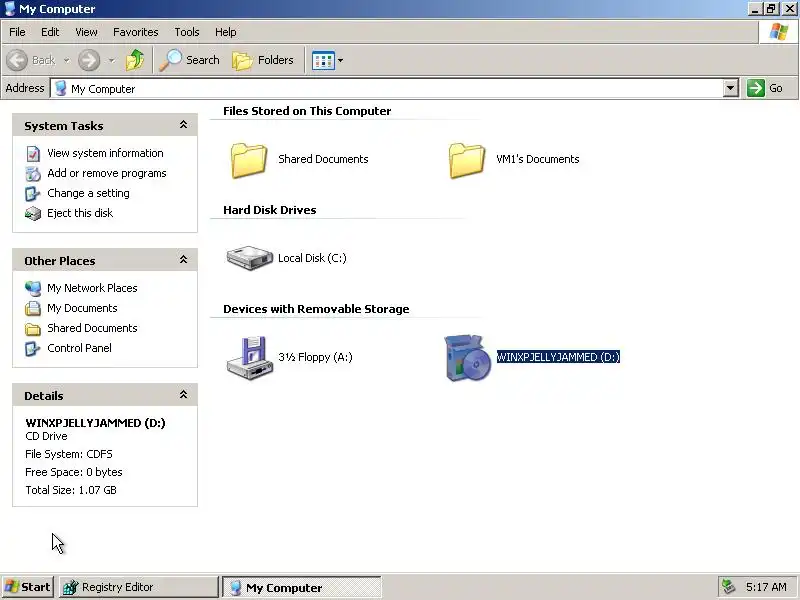Click the Views toolbar icon

[323, 60]
